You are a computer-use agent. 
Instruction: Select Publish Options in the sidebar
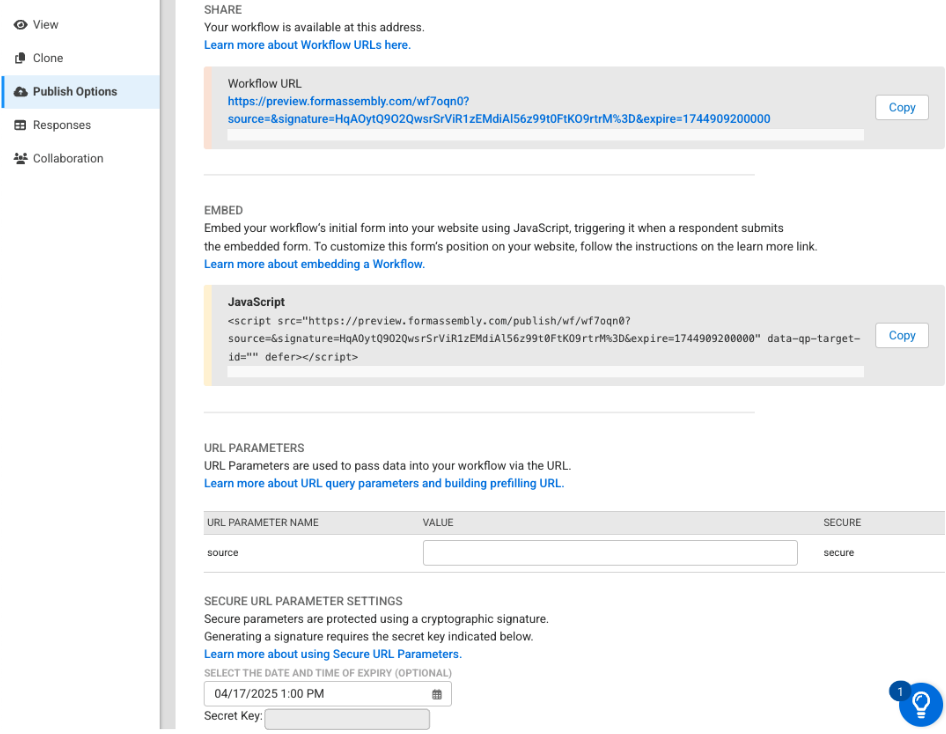(75, 92)
